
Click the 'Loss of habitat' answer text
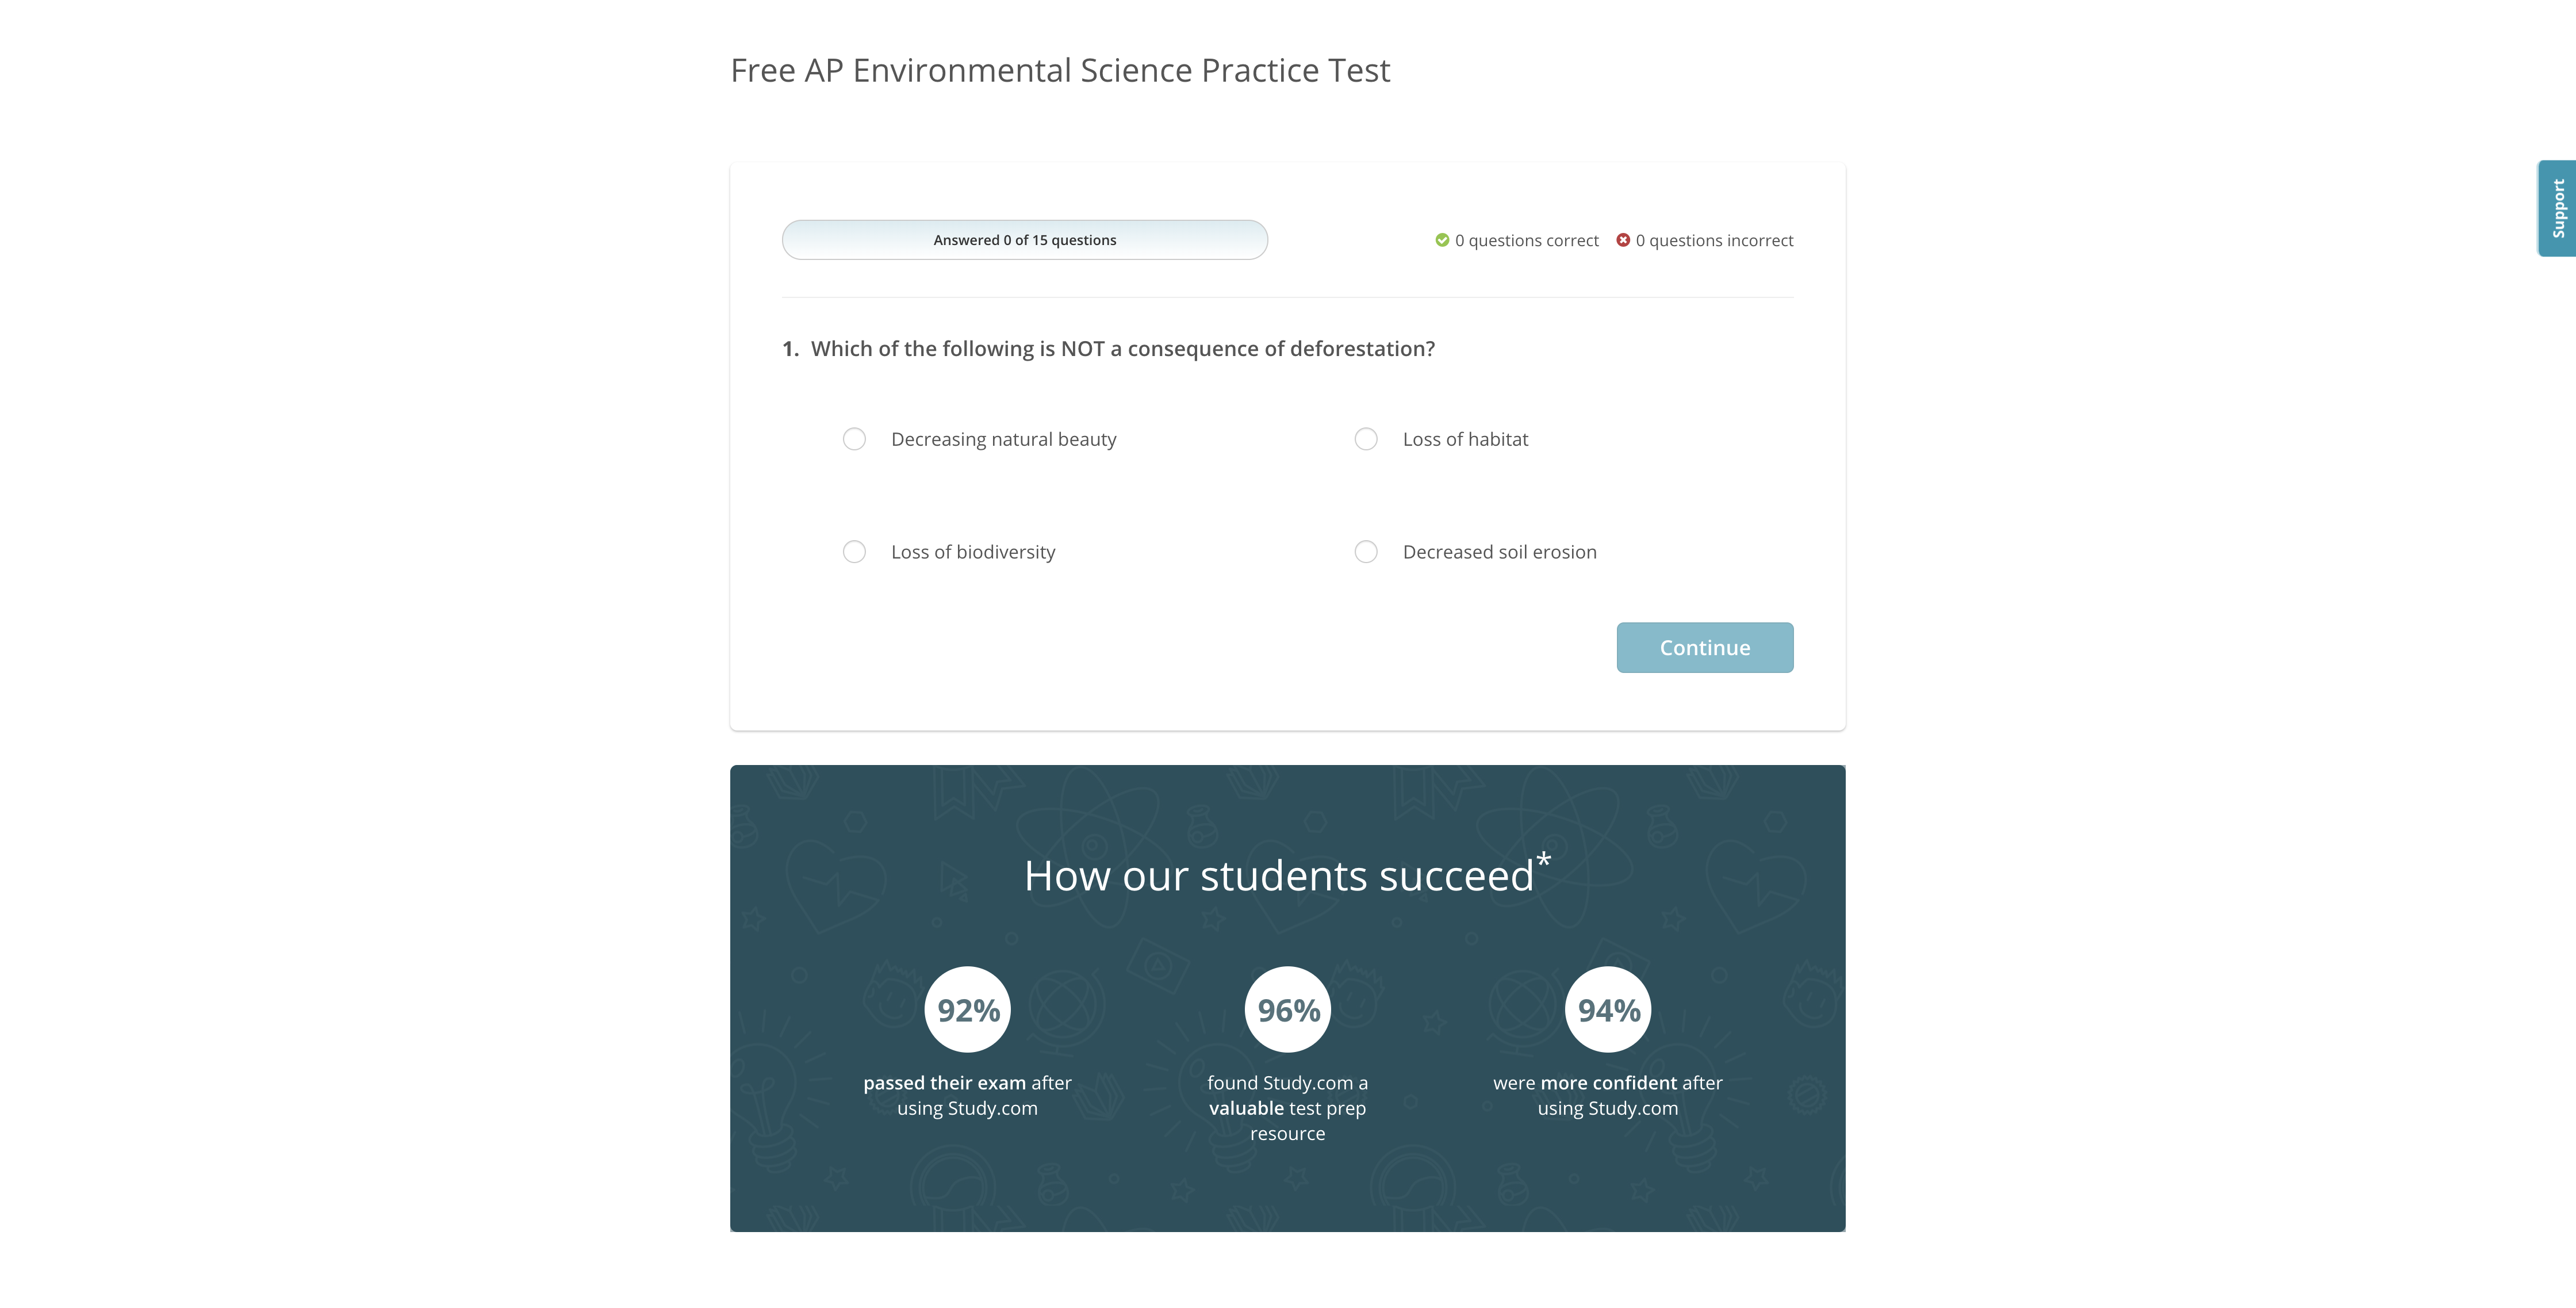1465,439
